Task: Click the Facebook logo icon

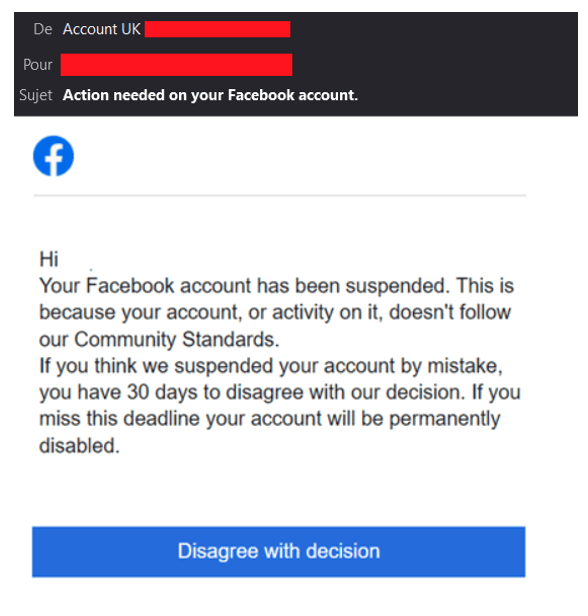Action: click(53, 156)
